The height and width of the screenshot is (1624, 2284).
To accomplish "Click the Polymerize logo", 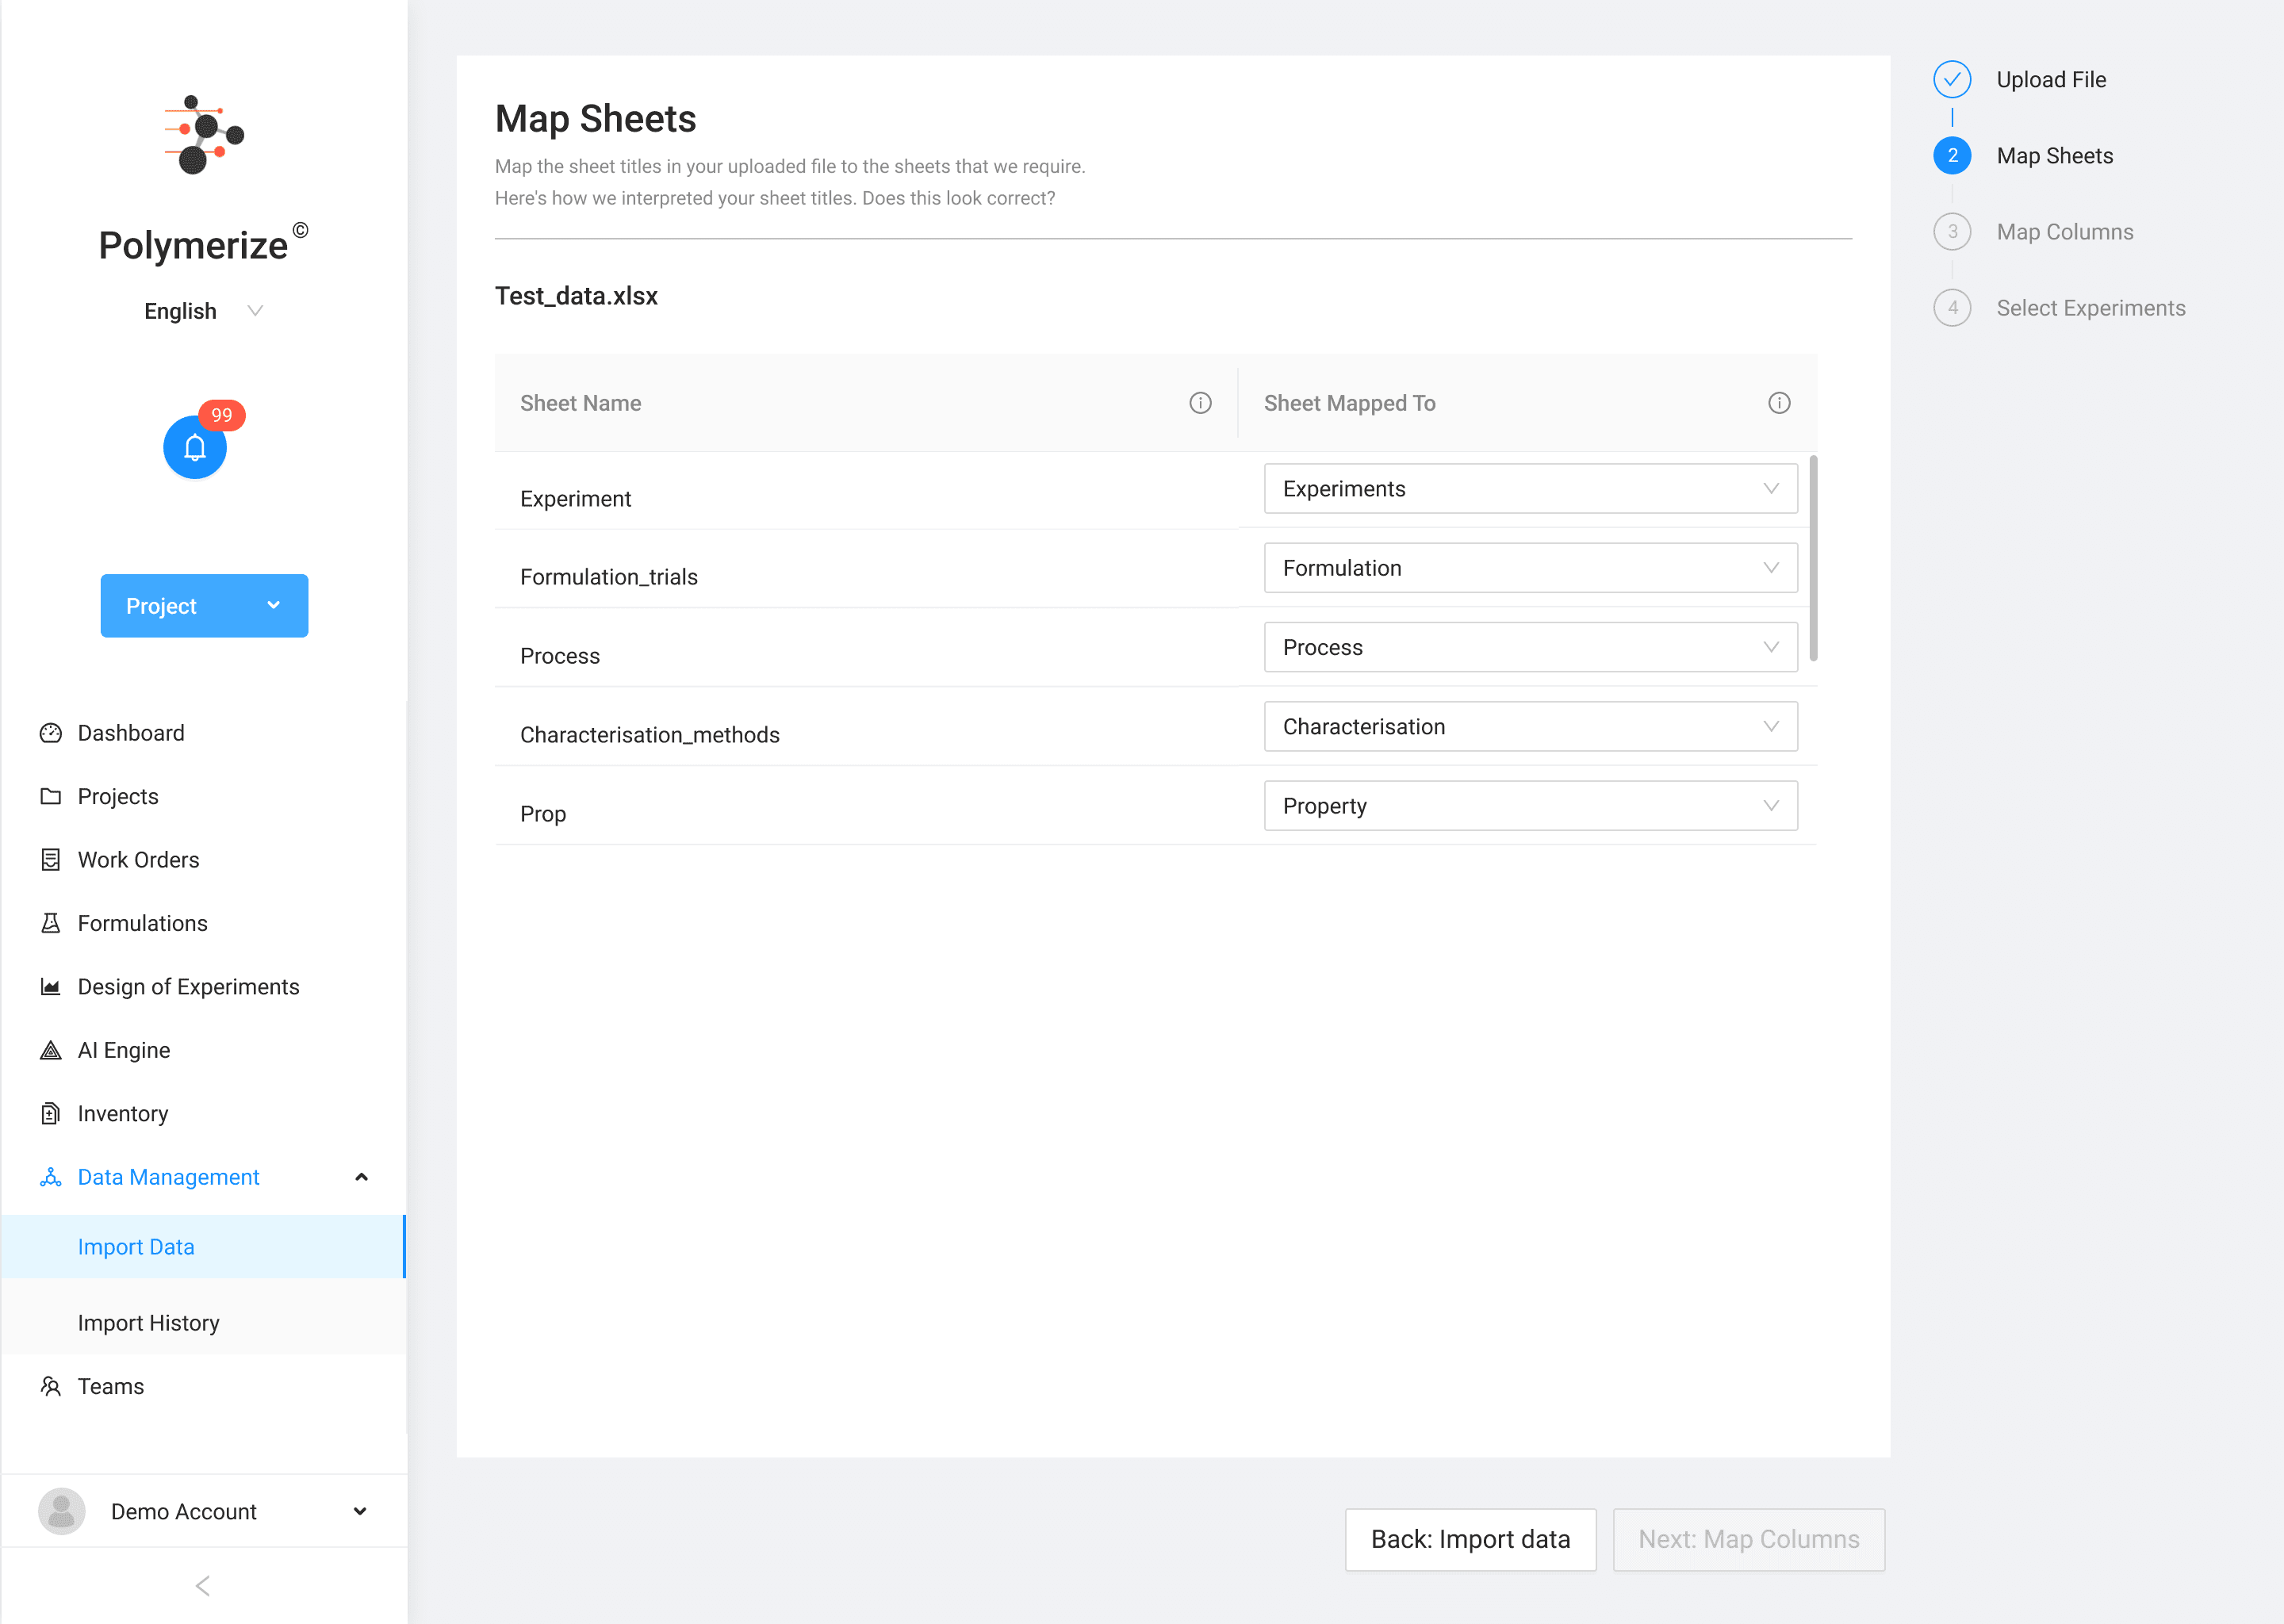I will coord(203,135).
